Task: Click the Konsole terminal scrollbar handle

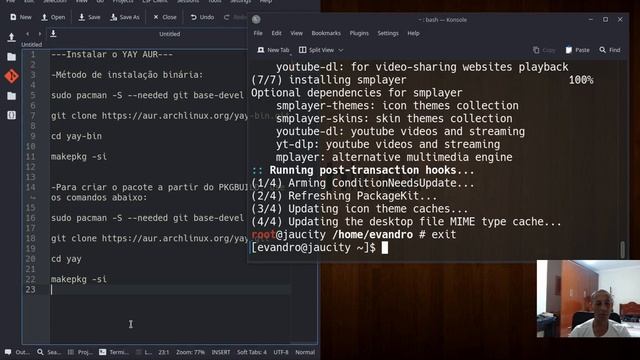Action: click(622, 249)
